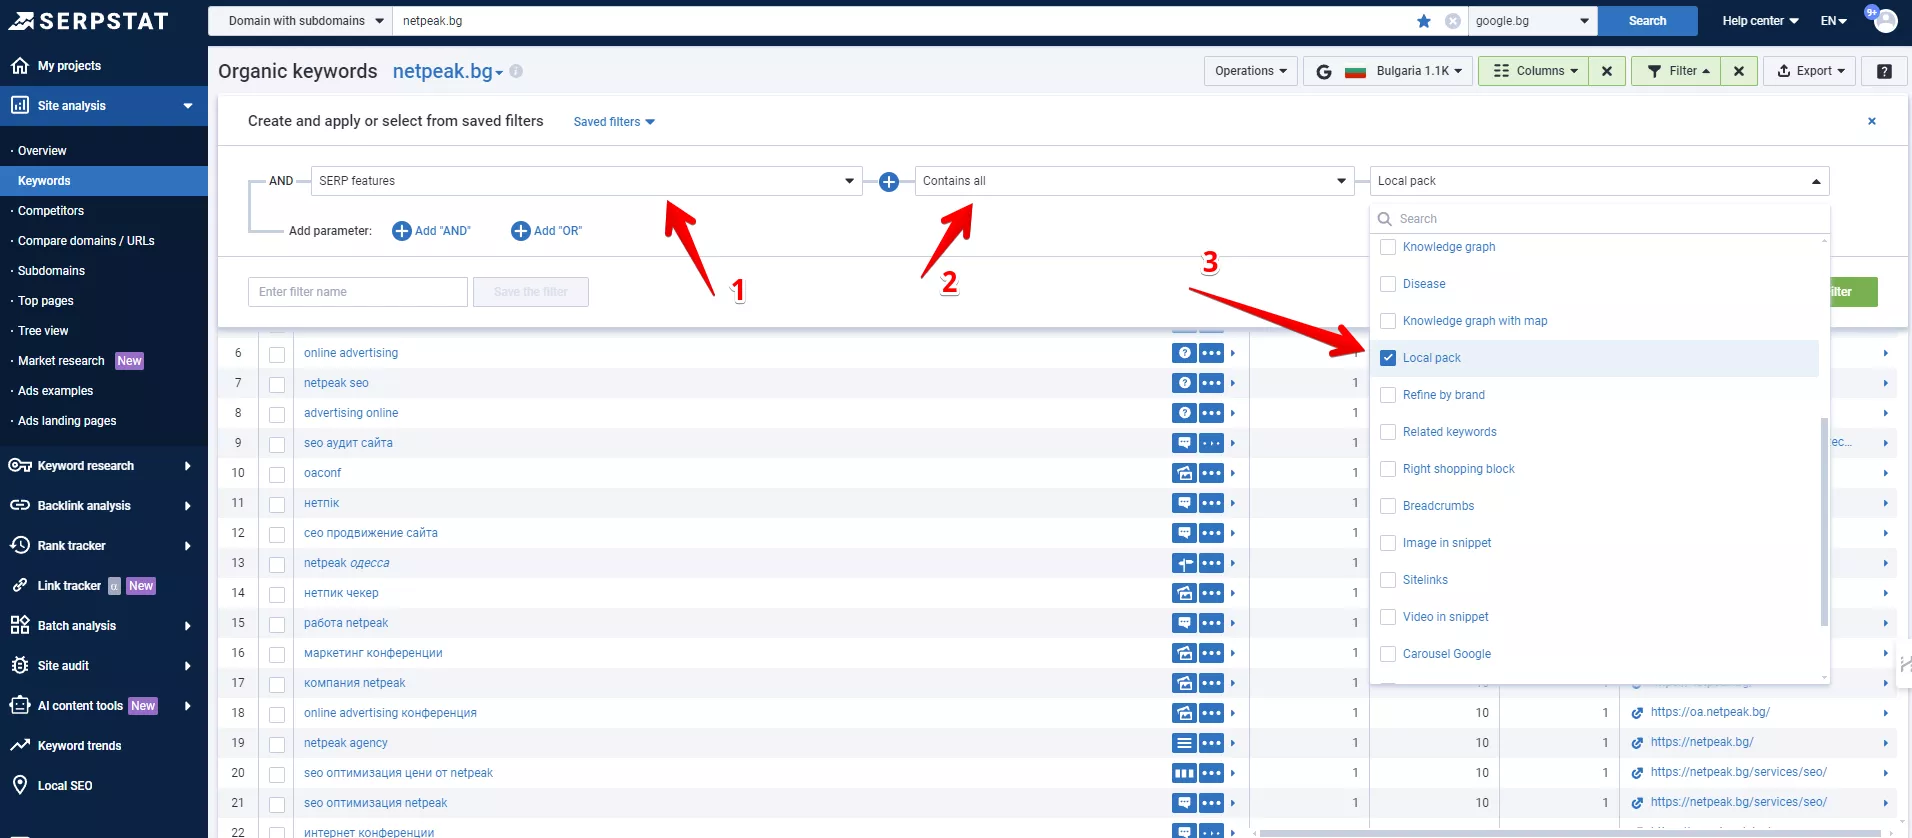This screenshot has height=838, width=1912.
Task: Check the Disease option
Action: click(1388, 284)
